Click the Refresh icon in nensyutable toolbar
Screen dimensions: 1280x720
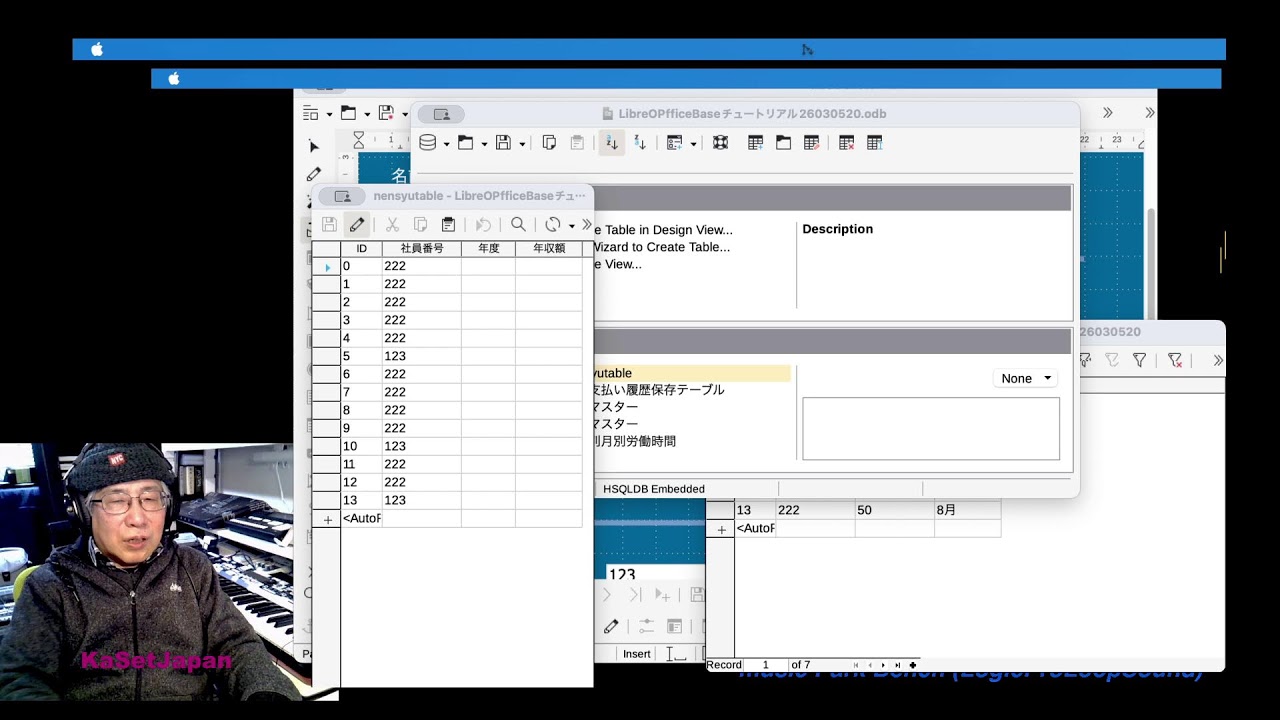(x=553, y=225)
